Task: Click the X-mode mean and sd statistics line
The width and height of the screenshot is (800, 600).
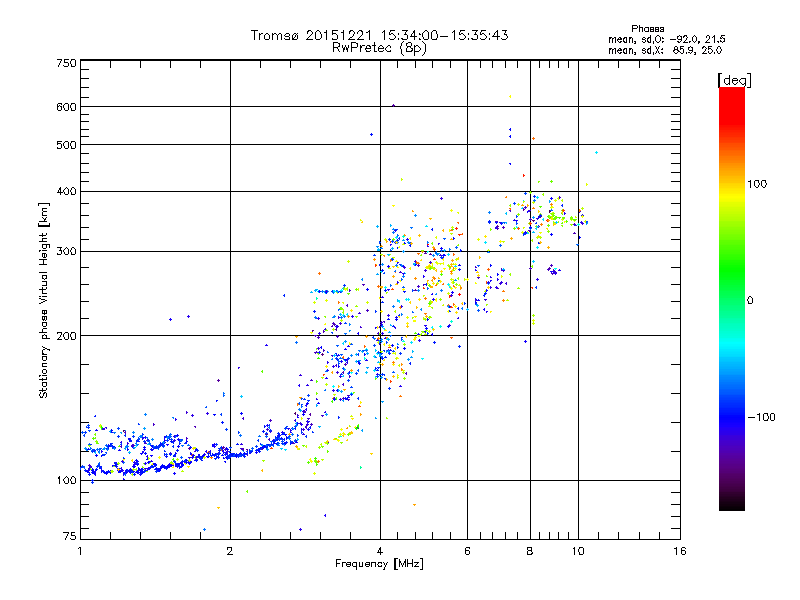Action: pos(666,49)
